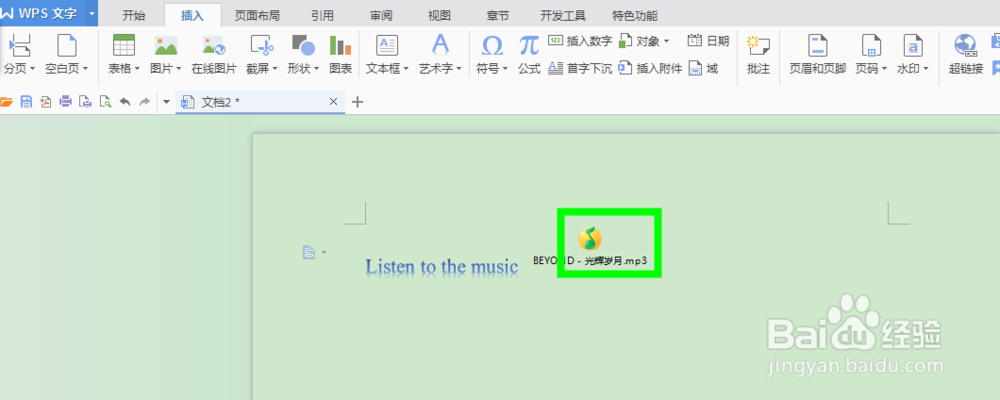Add a 批注 comment

(x=758, y=55)
